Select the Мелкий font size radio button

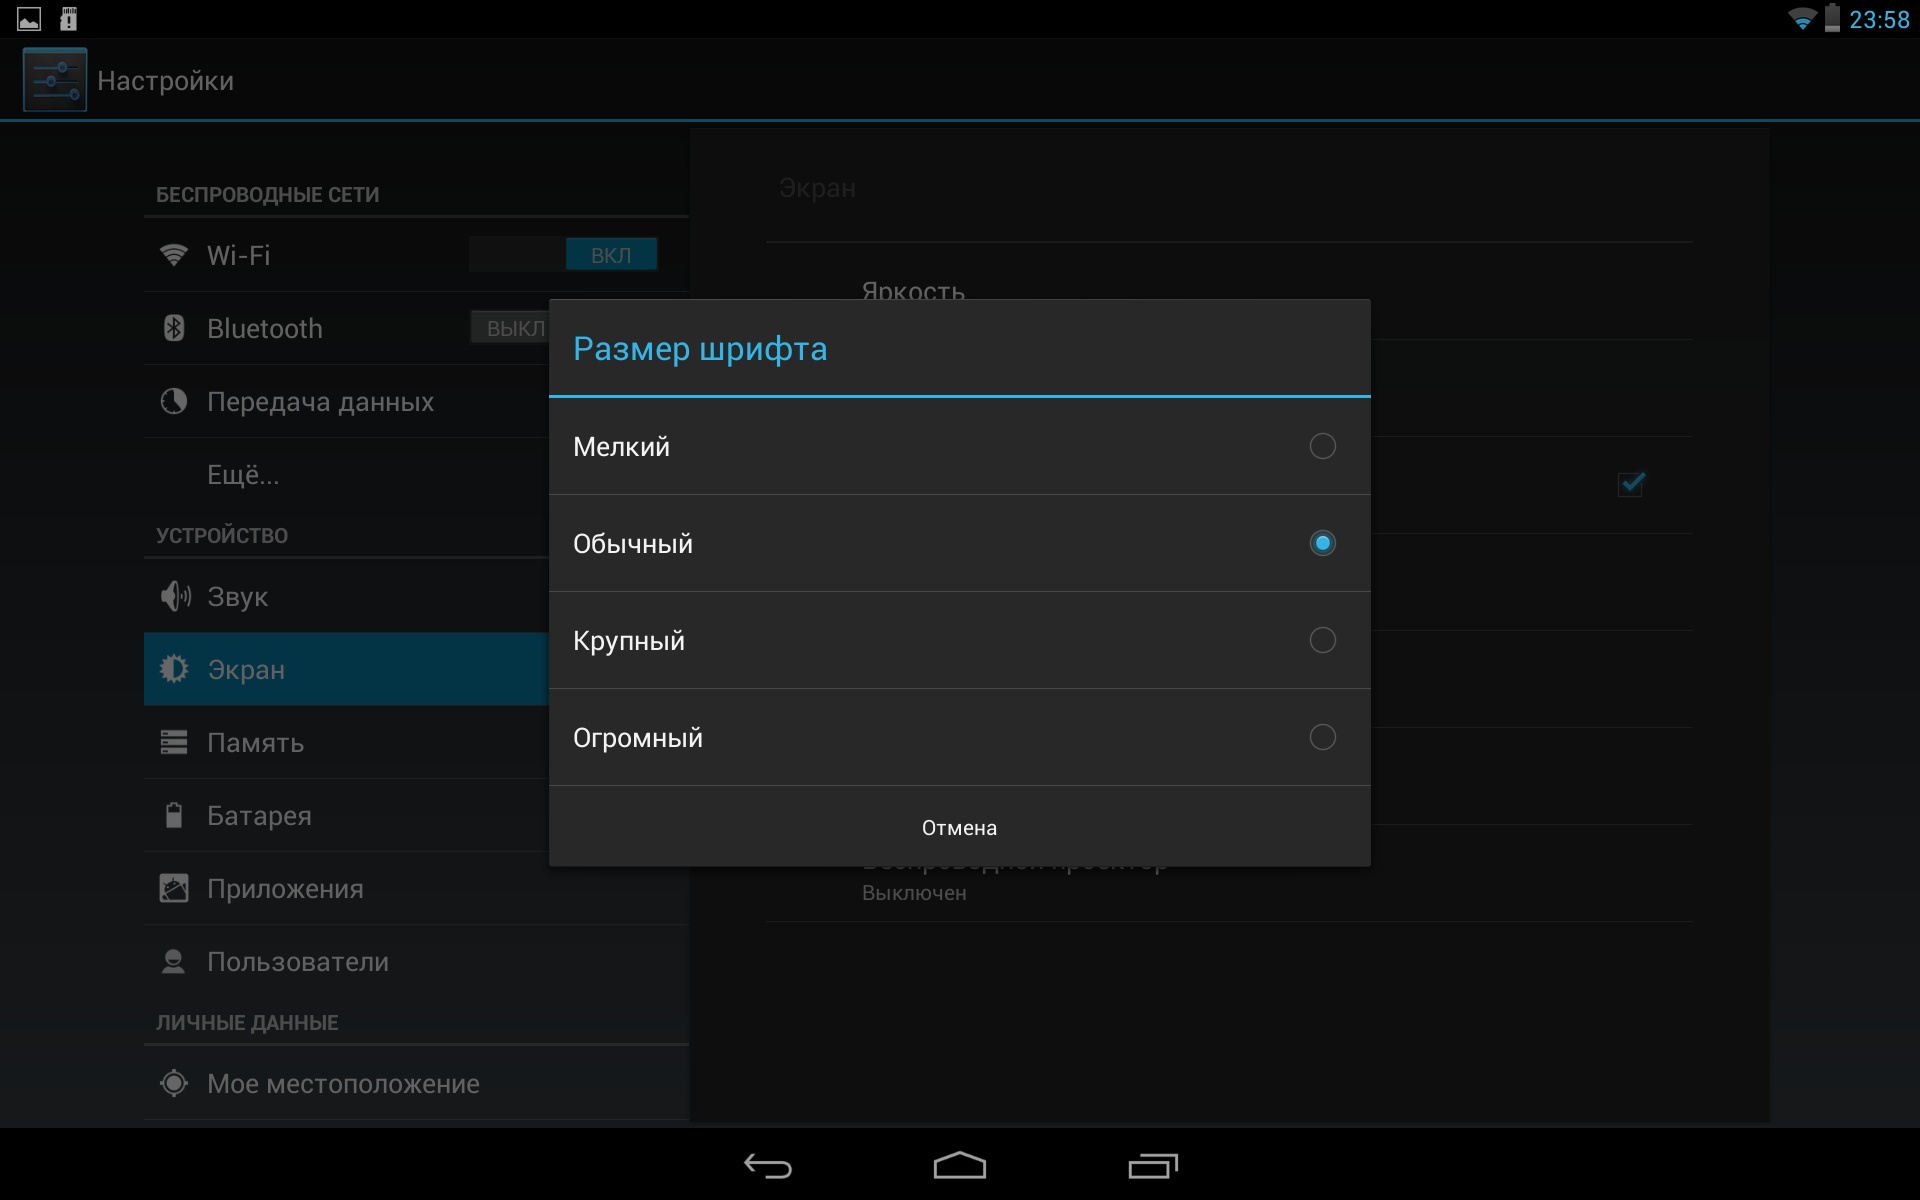tap(1322, 446)
